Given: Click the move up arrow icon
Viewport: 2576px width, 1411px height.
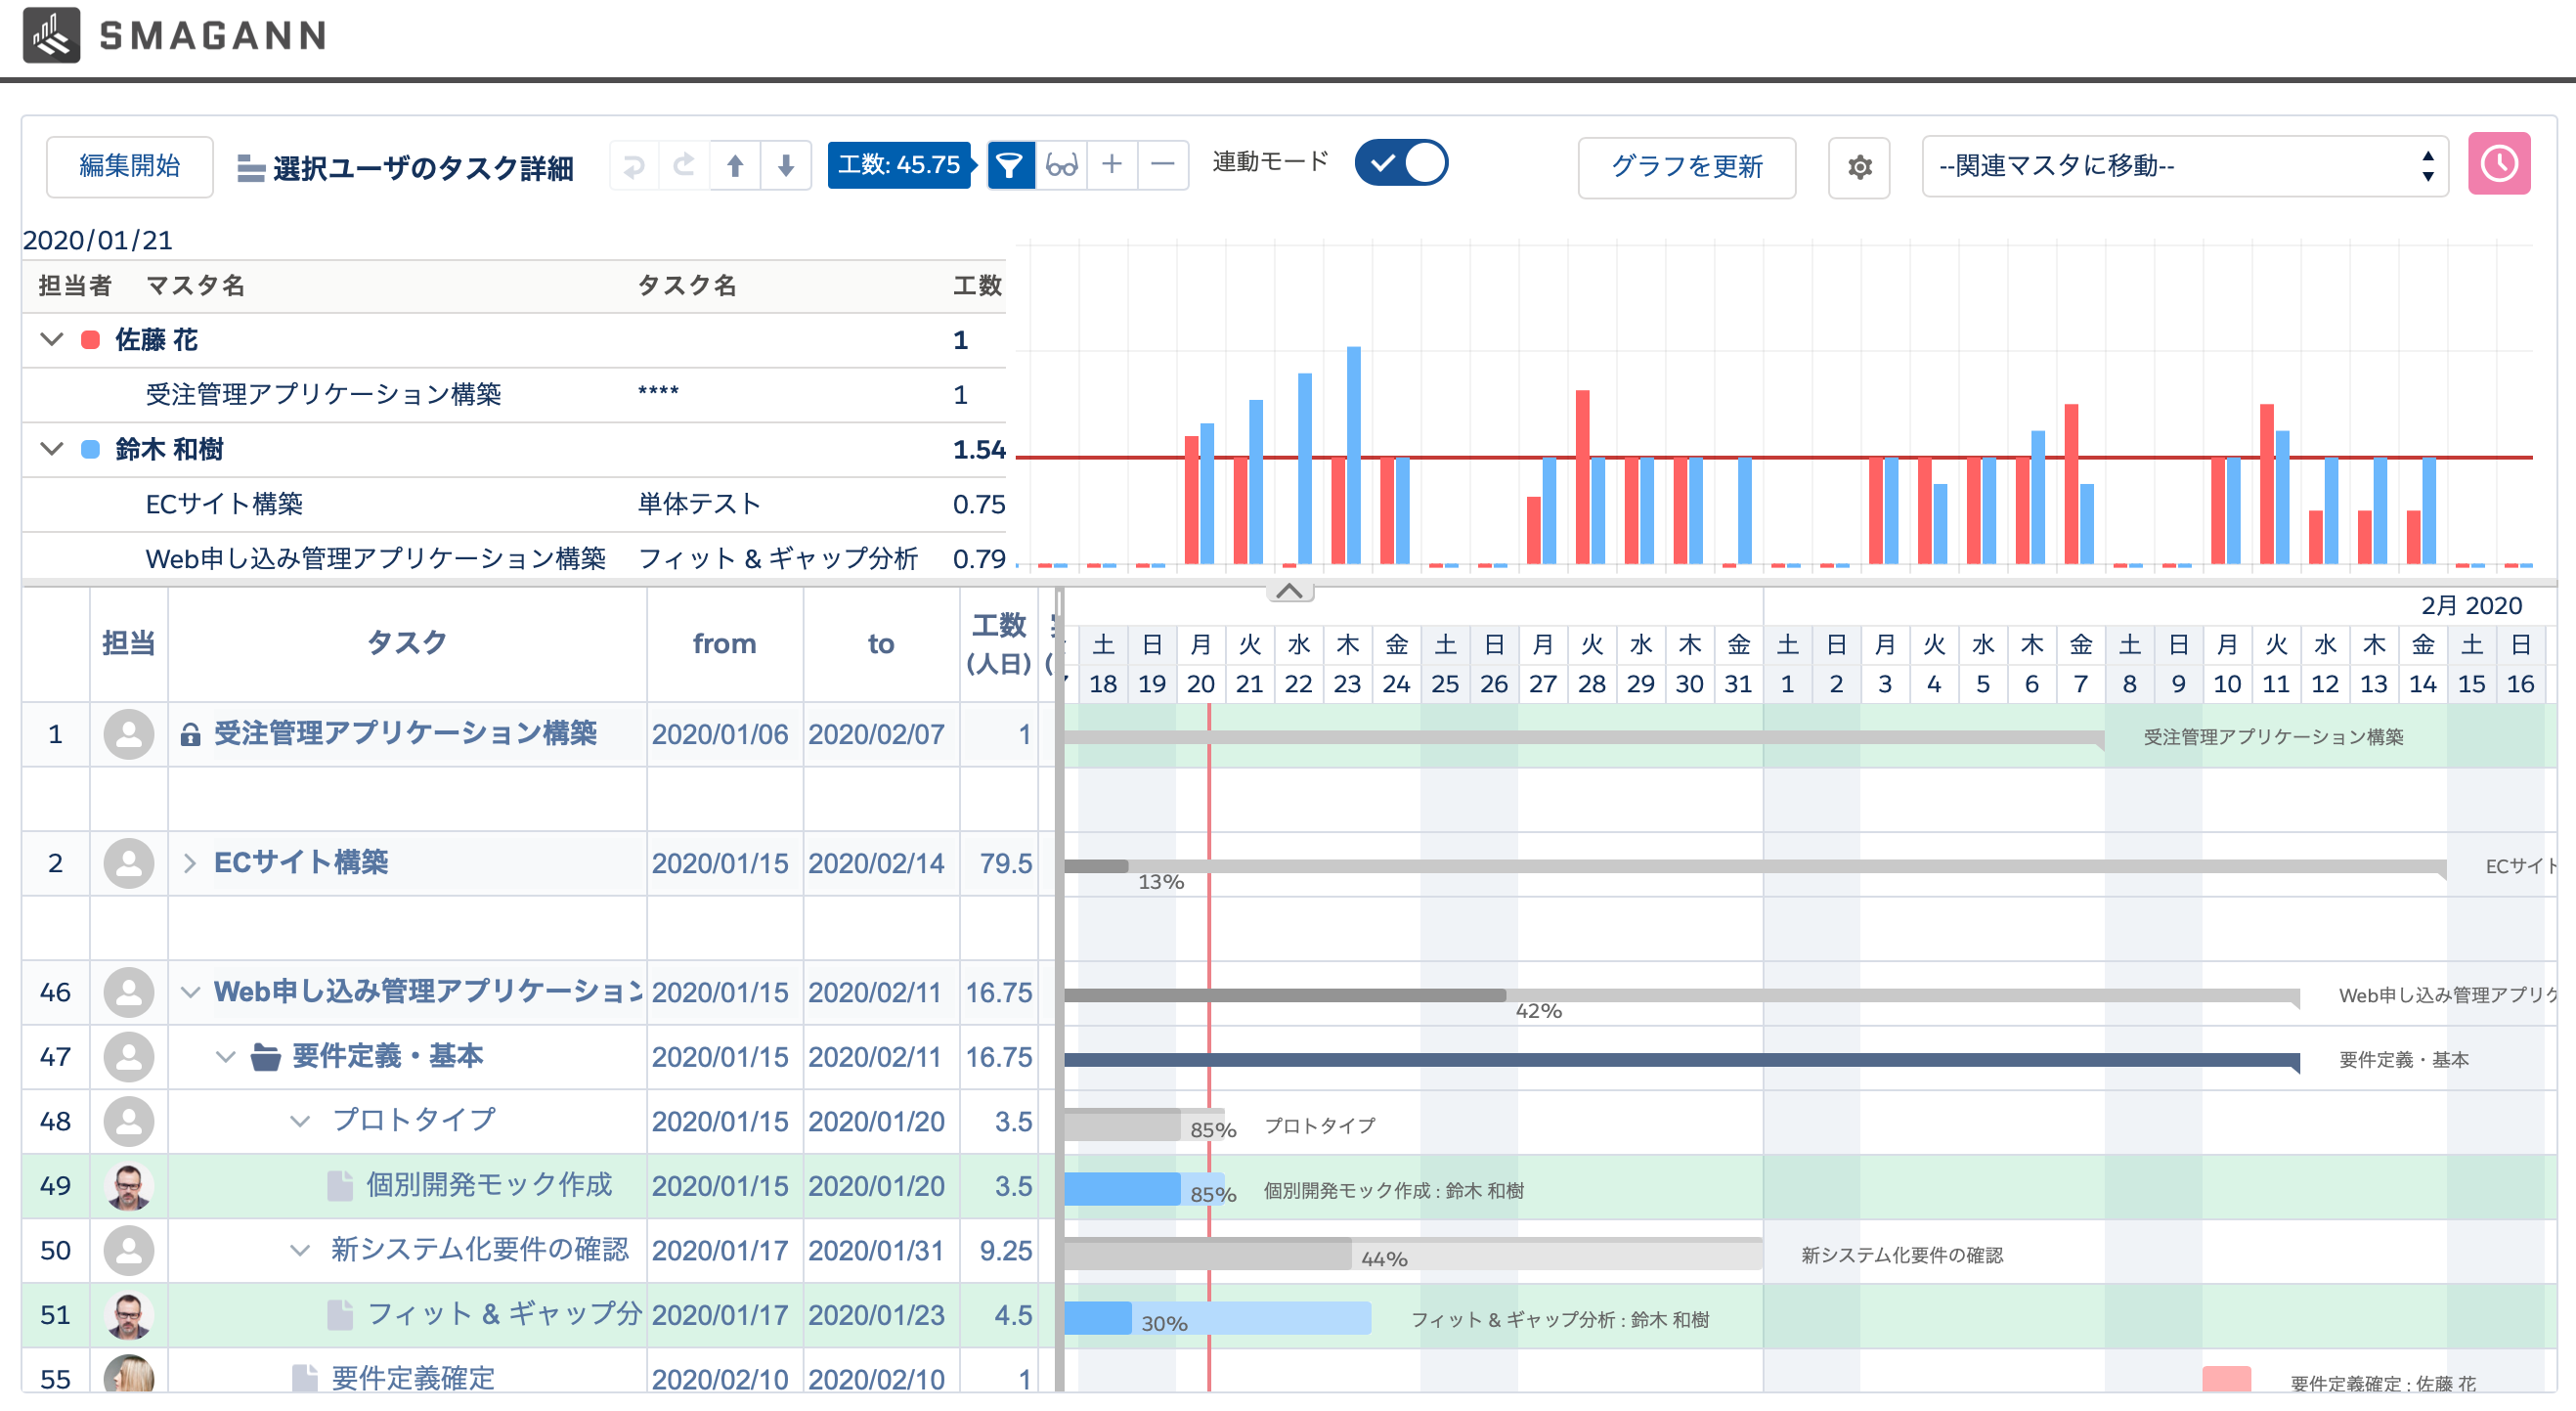Looking at the screenshot, I should coord(735,165).
